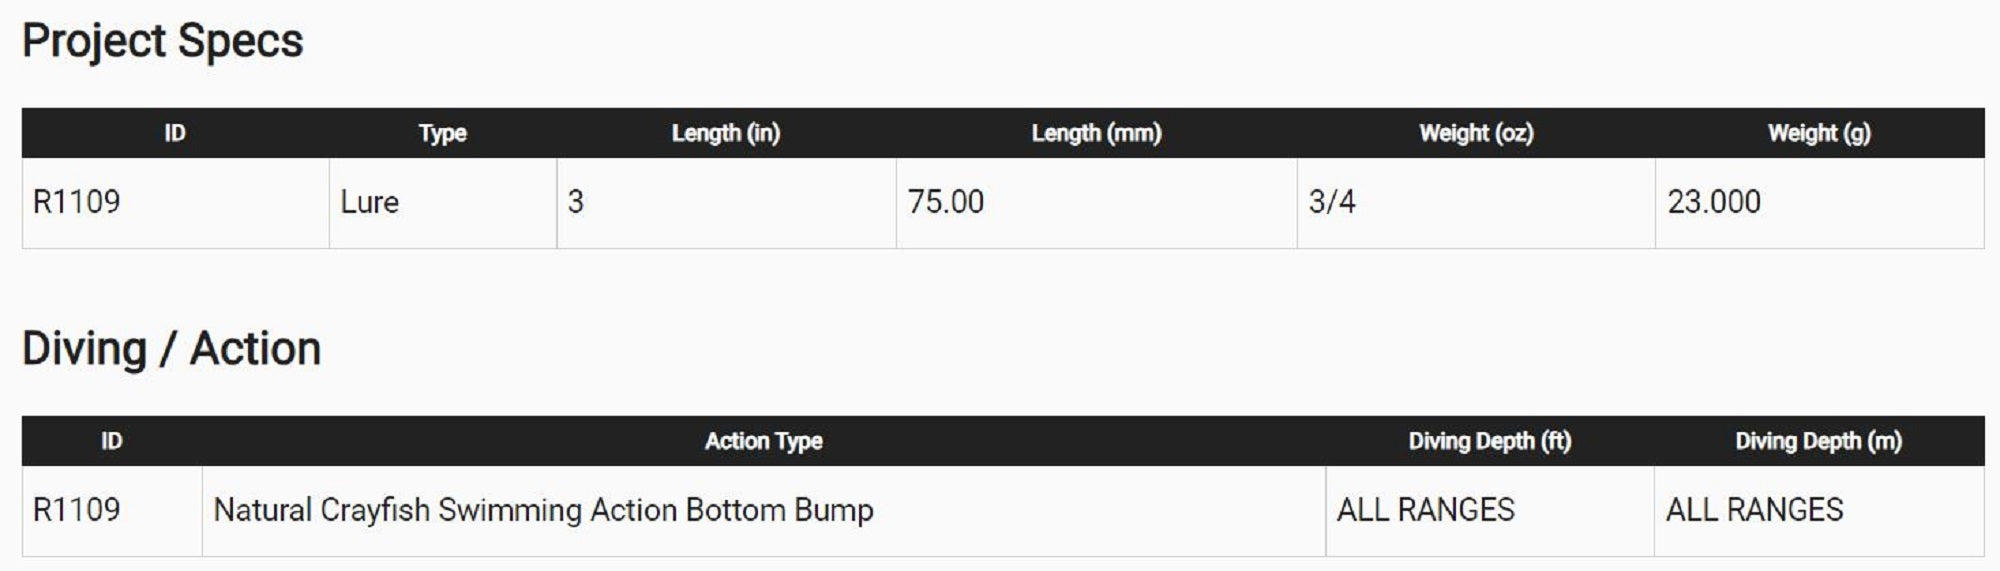The height and width of the screenshot is (571, 2000).
Task: Select the Length (mm) column header
Action: tap(1096, 133)
